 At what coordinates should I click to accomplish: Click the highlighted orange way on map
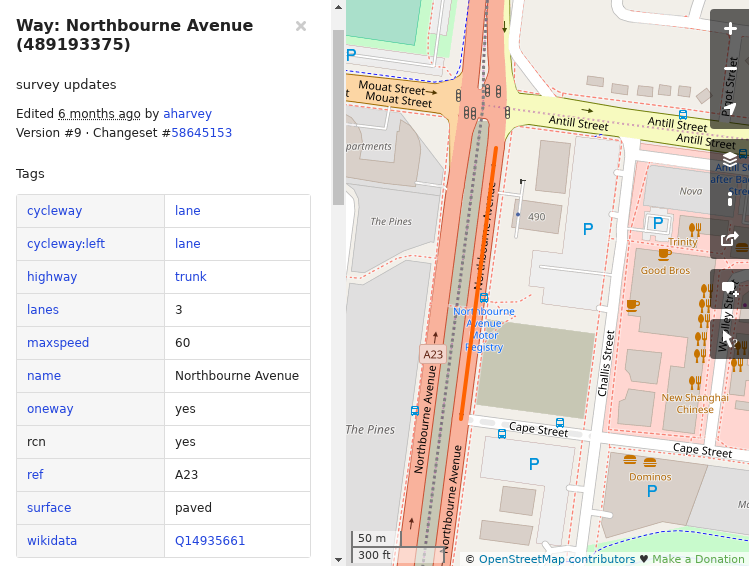point(478,284)
